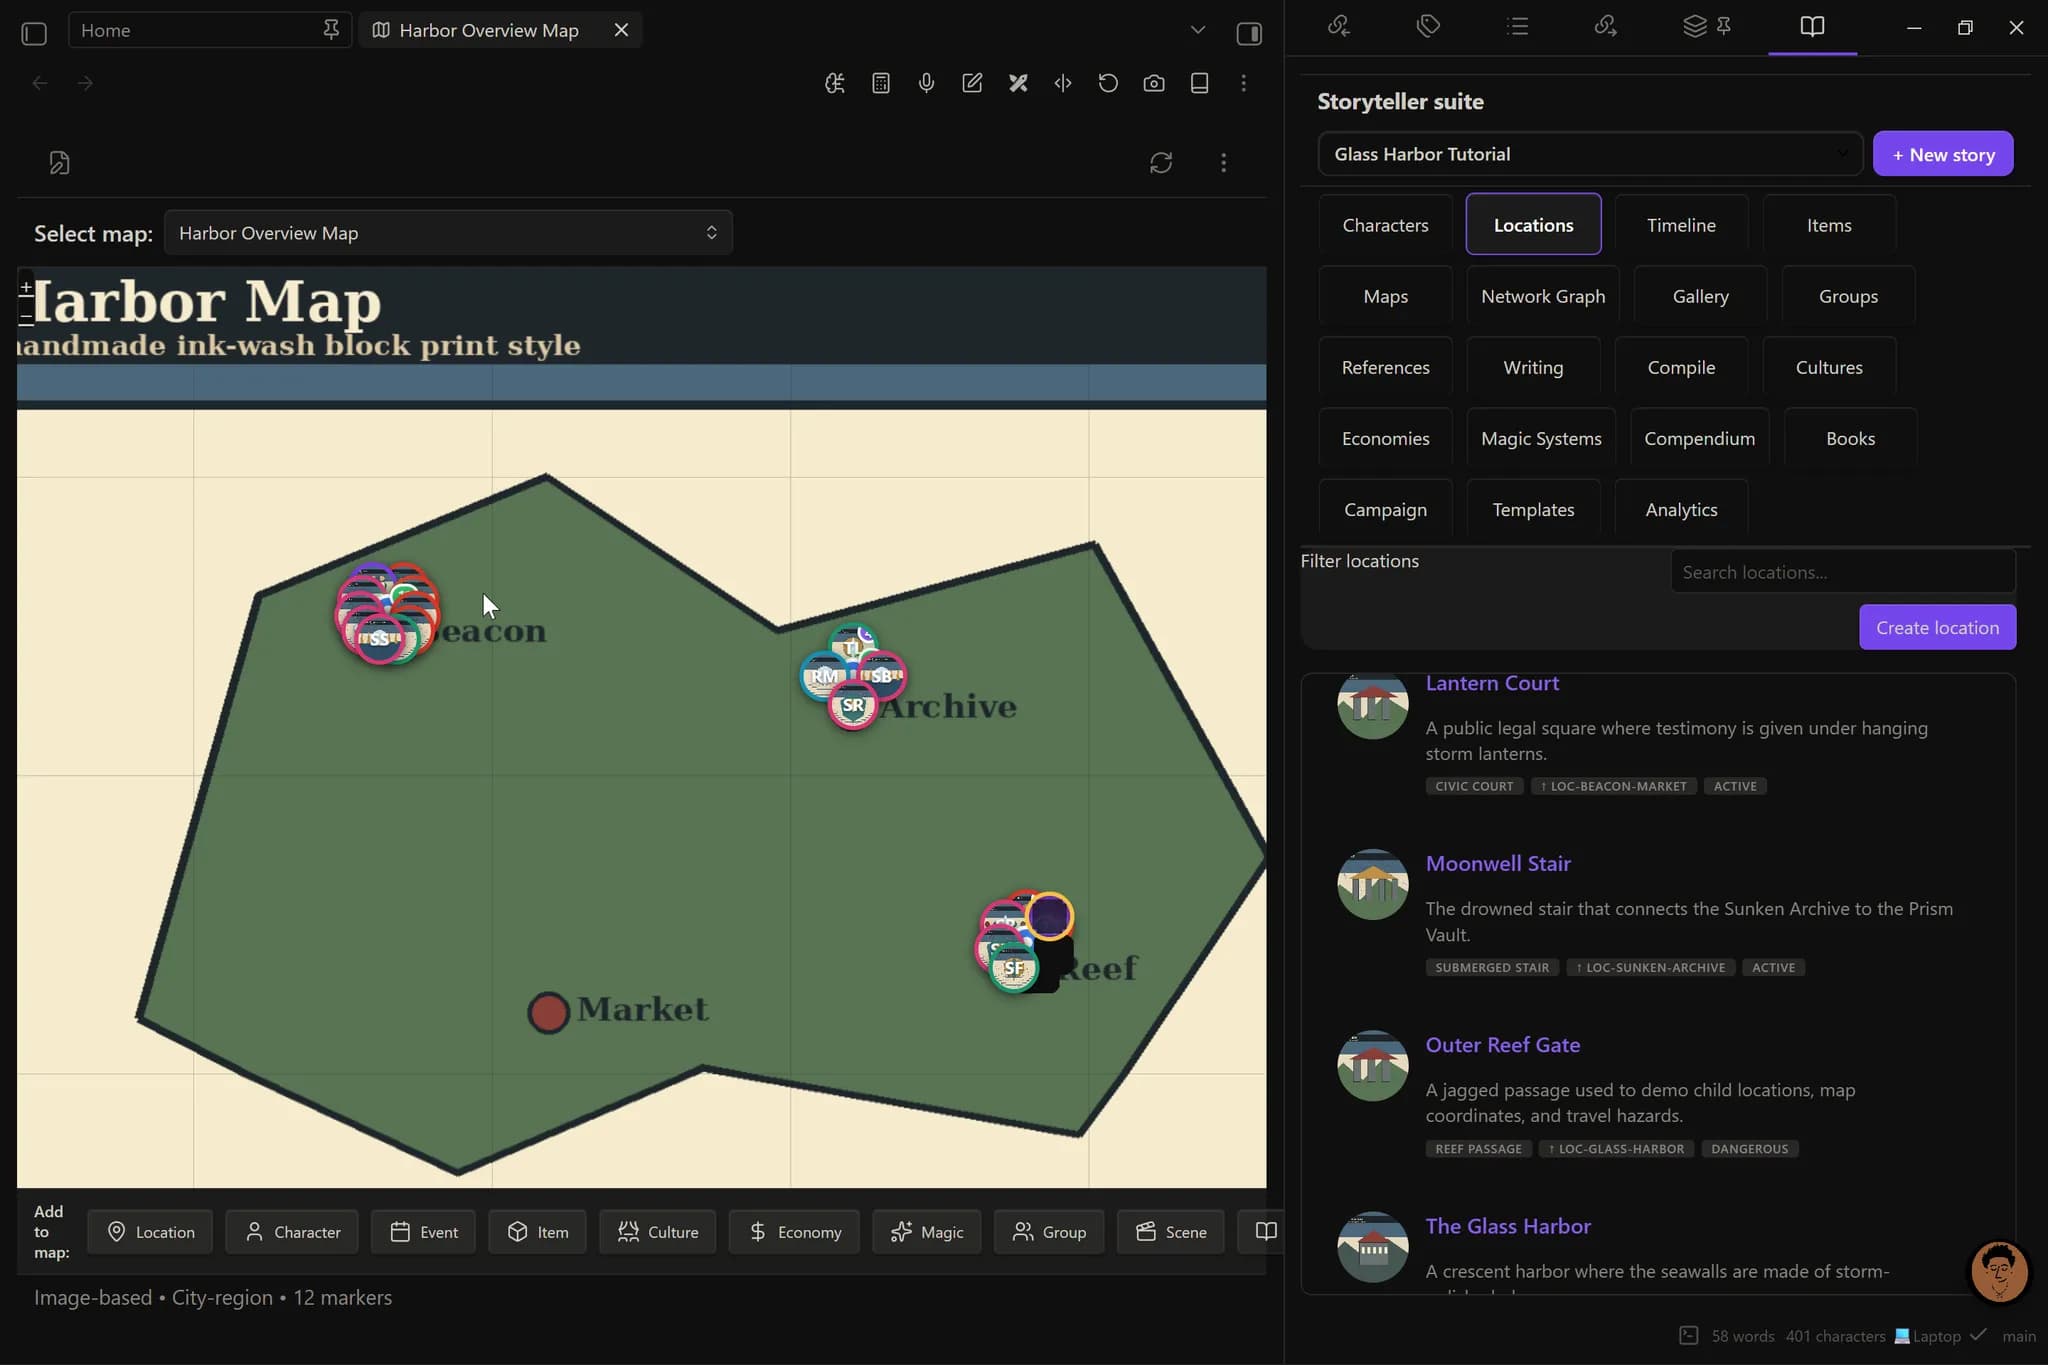2048x1365 pixels.
Task: Click the SF marker near Reef
Action: (1013, 967)
